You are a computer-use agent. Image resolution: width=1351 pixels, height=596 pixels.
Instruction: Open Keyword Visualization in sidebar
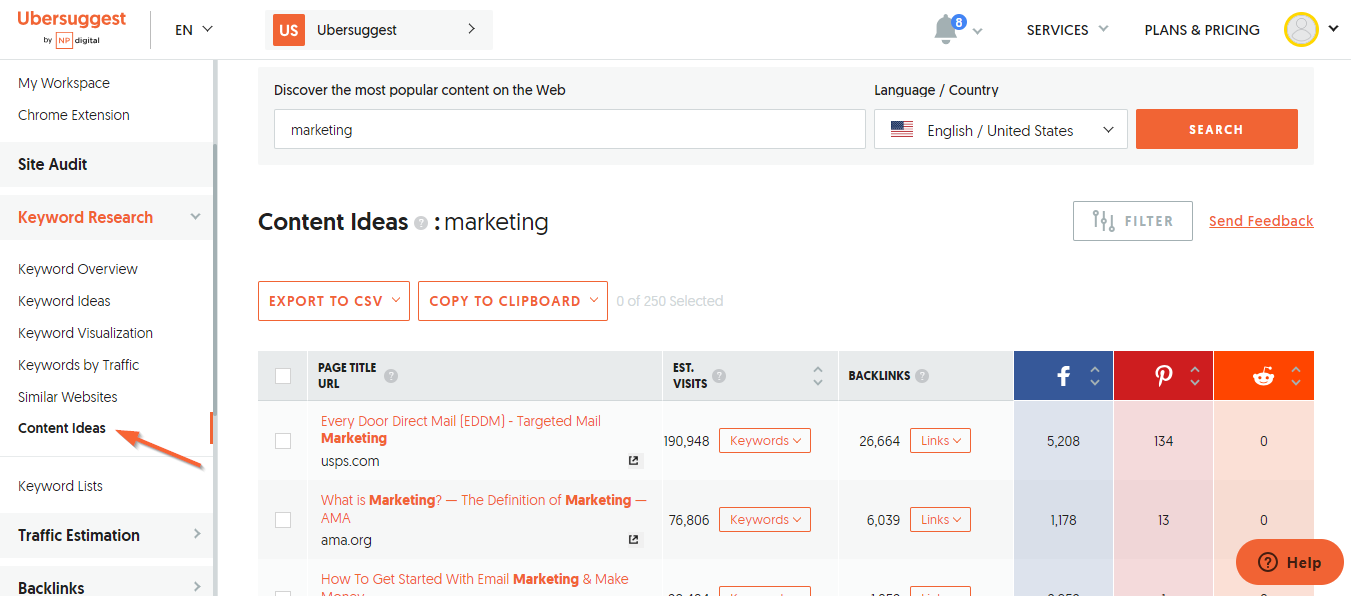(x=85, y=333)
